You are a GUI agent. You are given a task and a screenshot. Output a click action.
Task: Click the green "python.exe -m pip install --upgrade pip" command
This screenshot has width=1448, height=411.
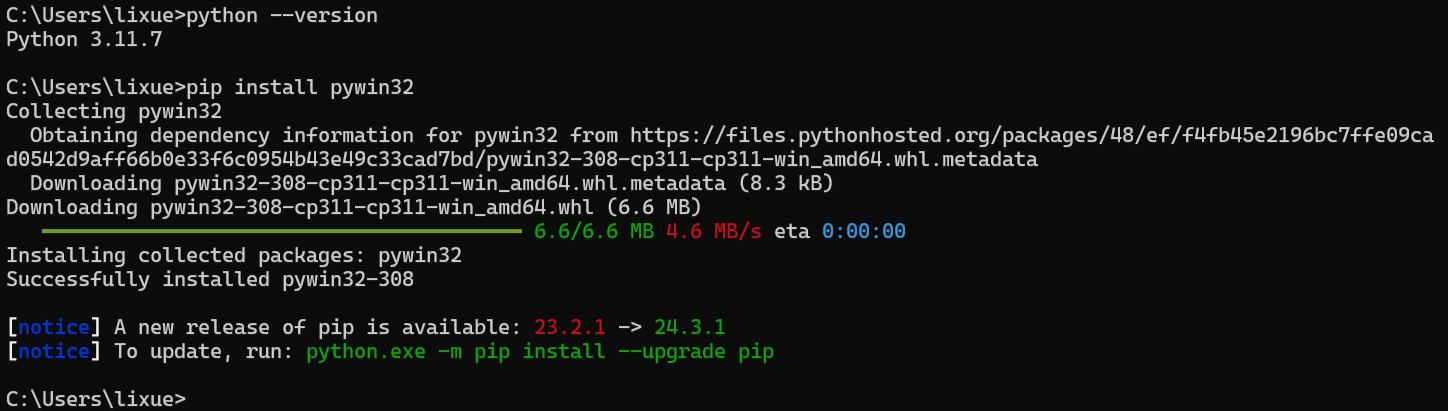click(x=540, y=352)
